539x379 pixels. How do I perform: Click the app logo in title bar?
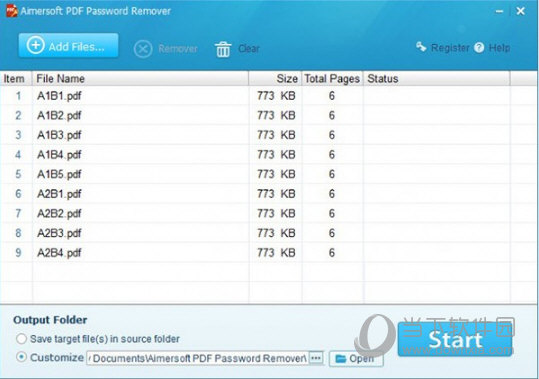(11, 11)
